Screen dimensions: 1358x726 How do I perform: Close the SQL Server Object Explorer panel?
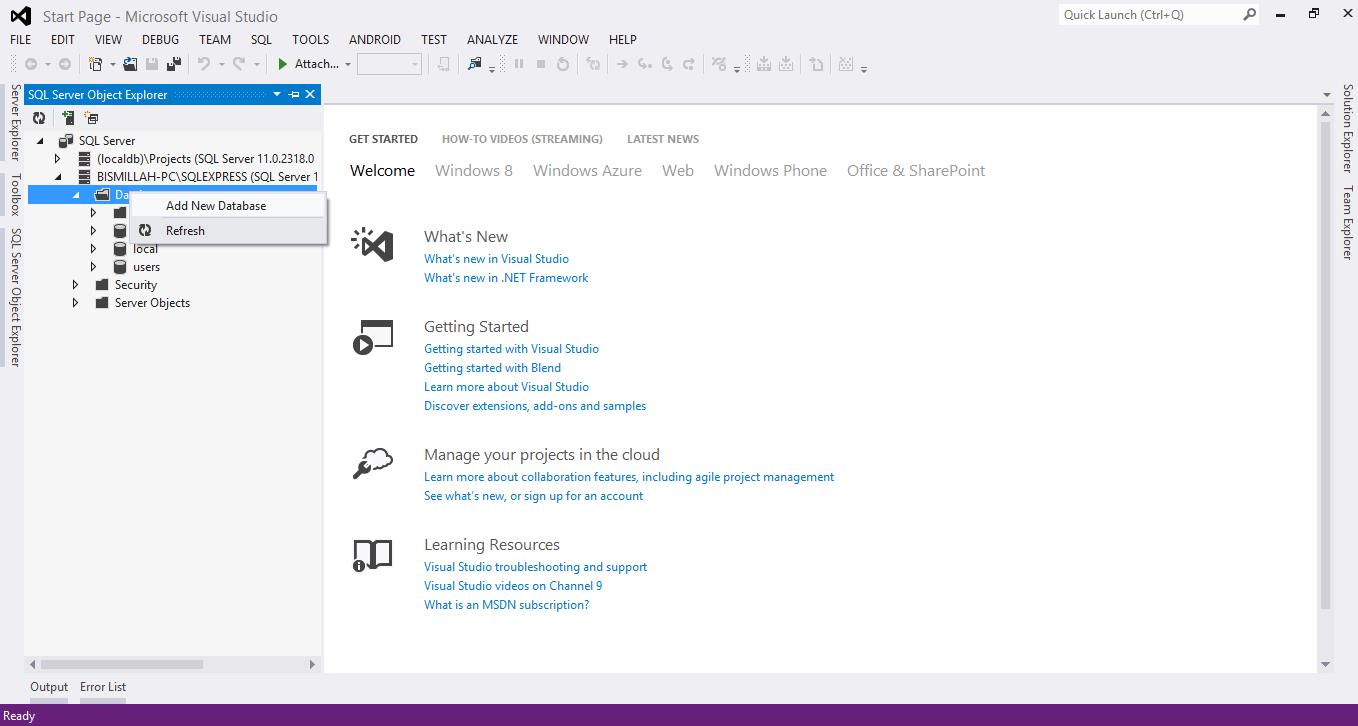pyautogui.click(x=310, y=94)
